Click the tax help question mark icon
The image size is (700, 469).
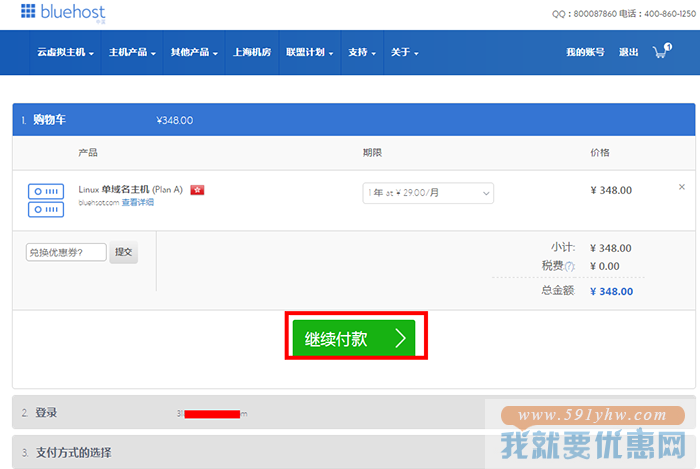[x=570, y=266]
